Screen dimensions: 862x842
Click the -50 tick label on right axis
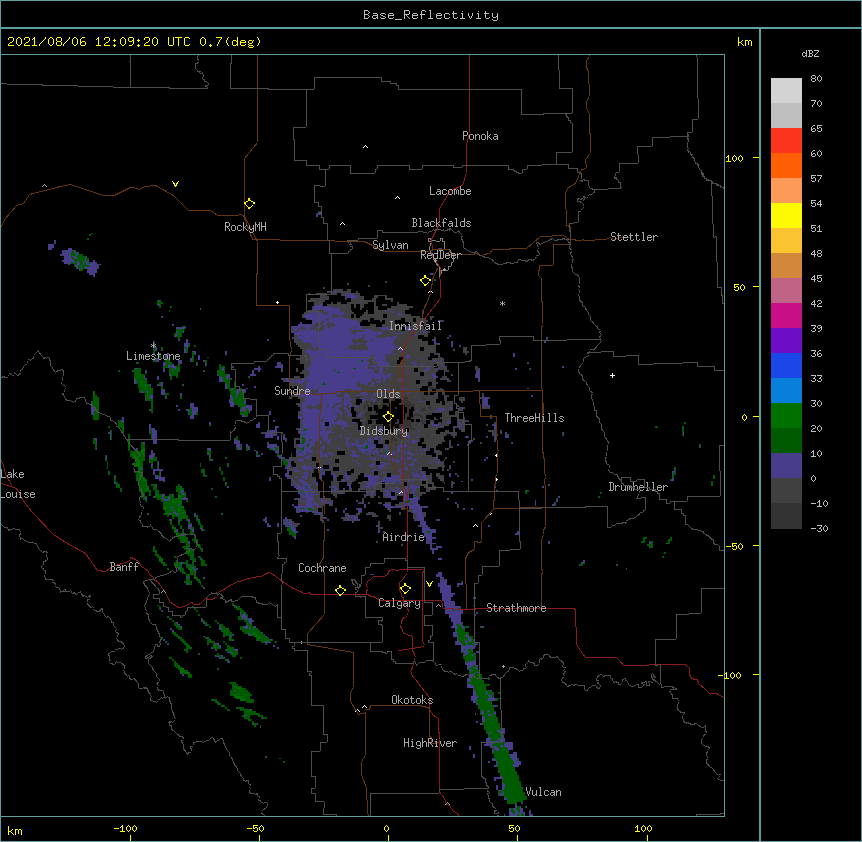[734, 546]
